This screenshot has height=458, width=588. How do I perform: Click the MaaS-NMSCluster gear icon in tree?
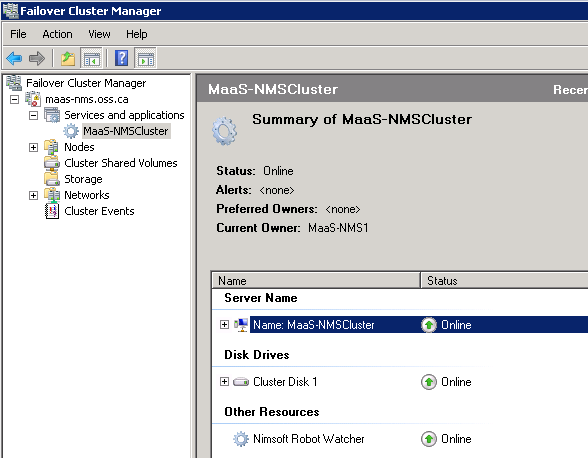71,131
